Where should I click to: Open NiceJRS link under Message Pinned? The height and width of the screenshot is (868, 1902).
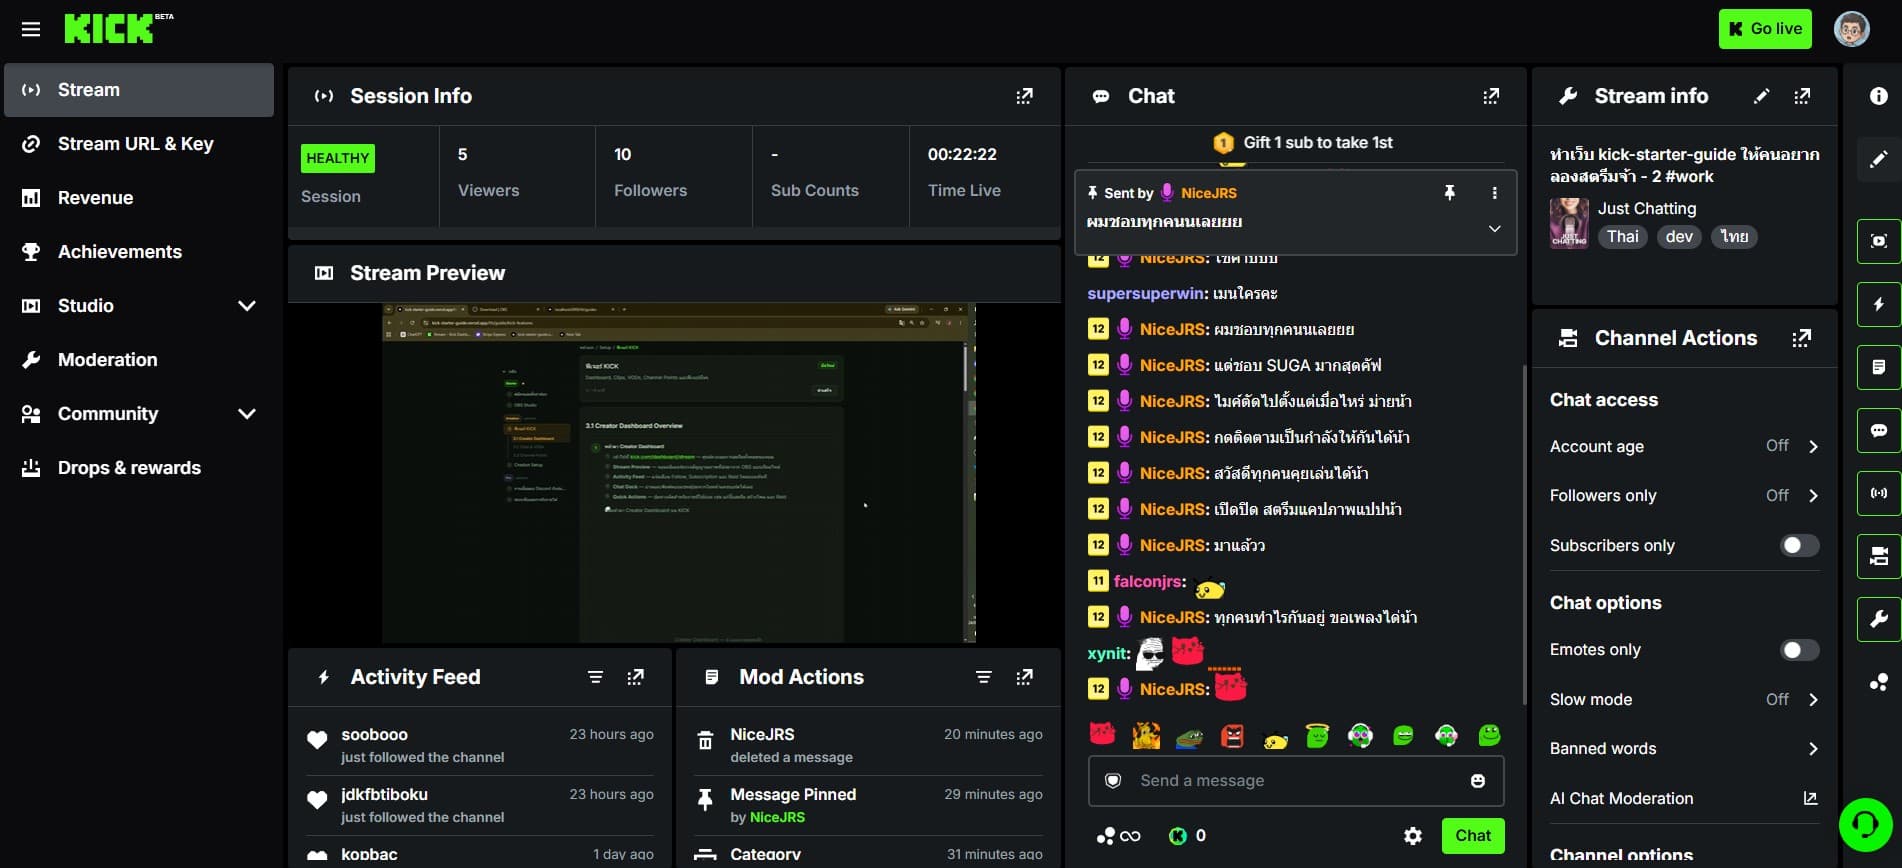(x=777, y=817)
